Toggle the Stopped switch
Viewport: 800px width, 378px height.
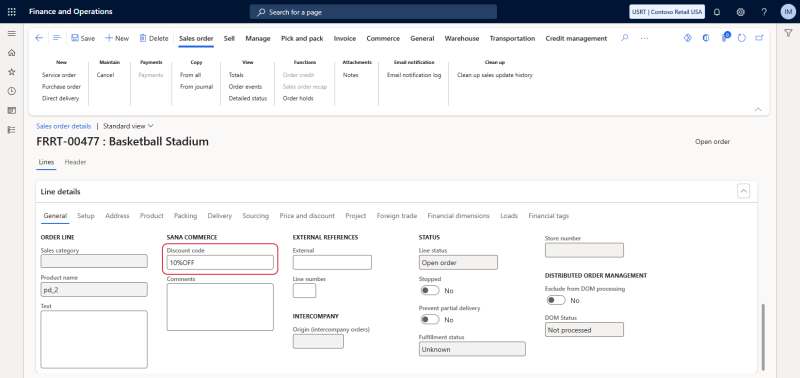[430, 290]
